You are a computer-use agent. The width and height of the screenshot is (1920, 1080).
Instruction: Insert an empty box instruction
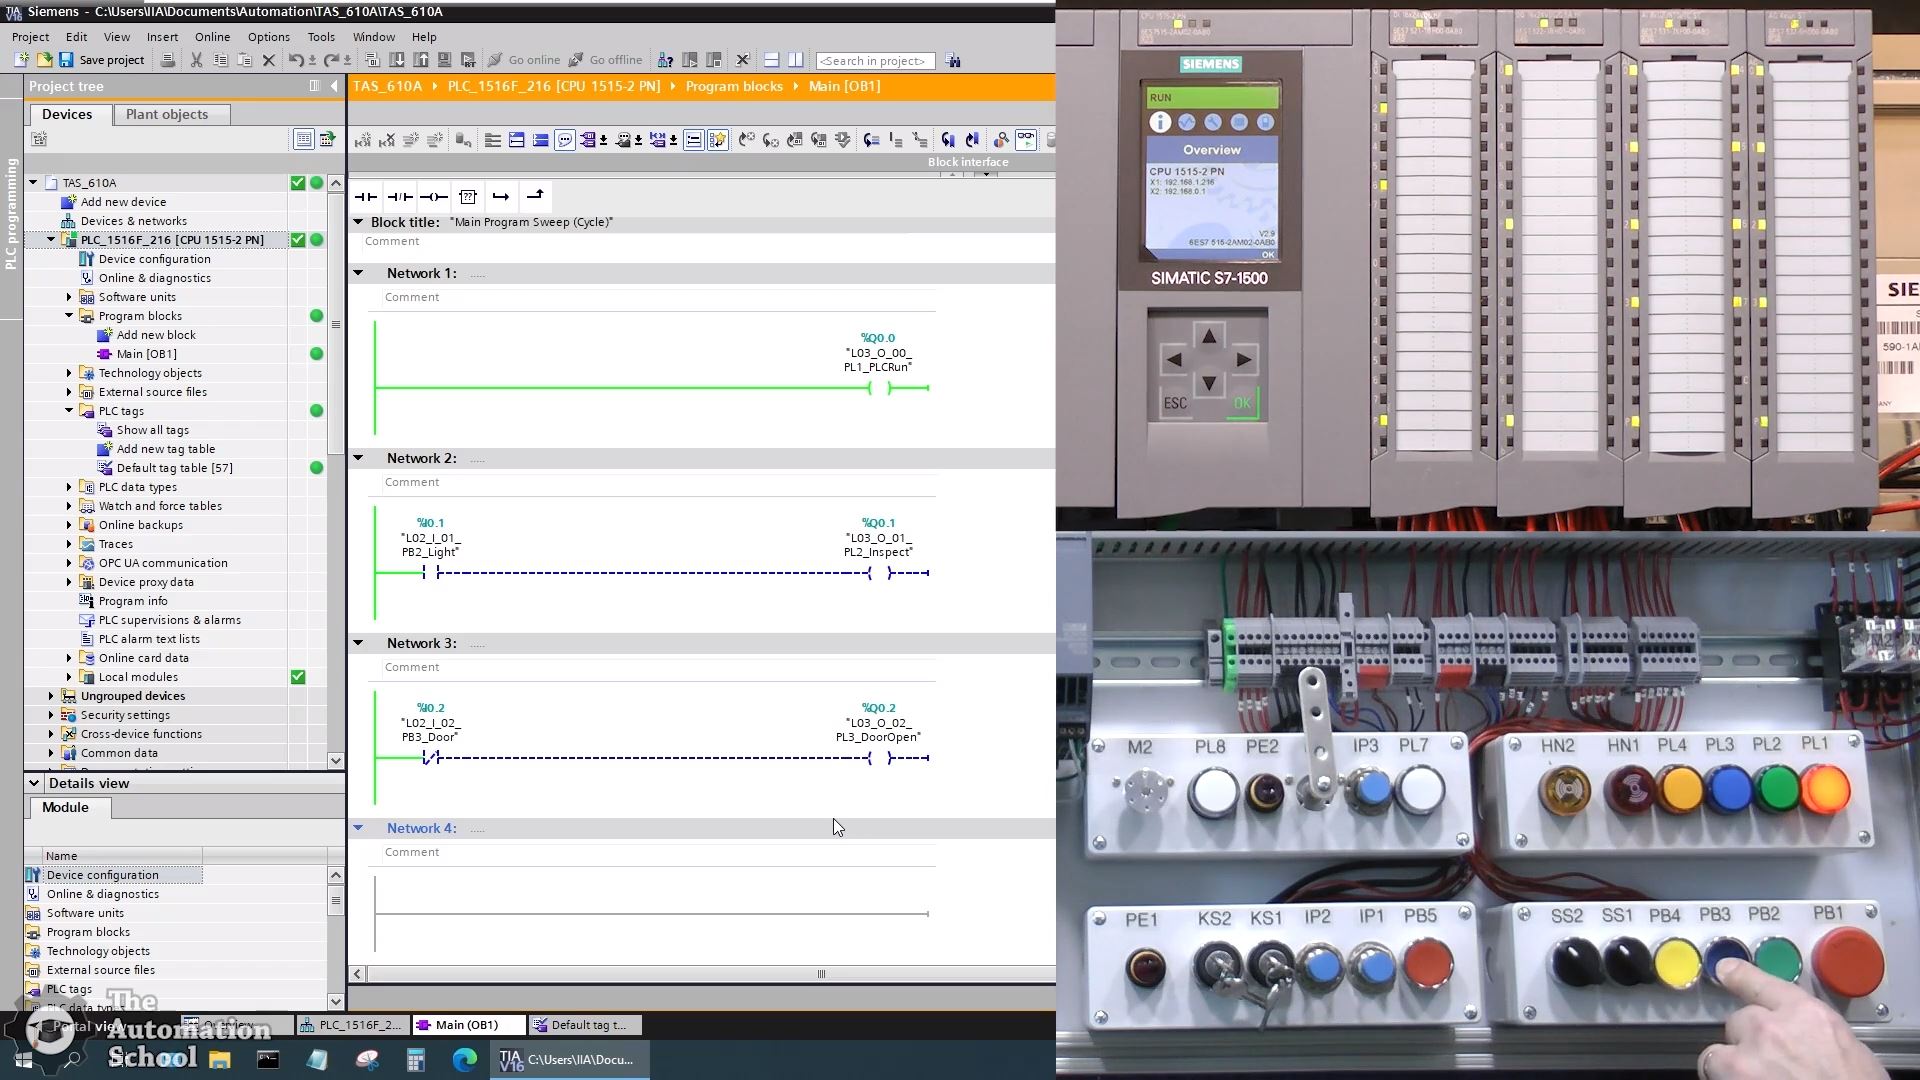[x=468, y=197]
